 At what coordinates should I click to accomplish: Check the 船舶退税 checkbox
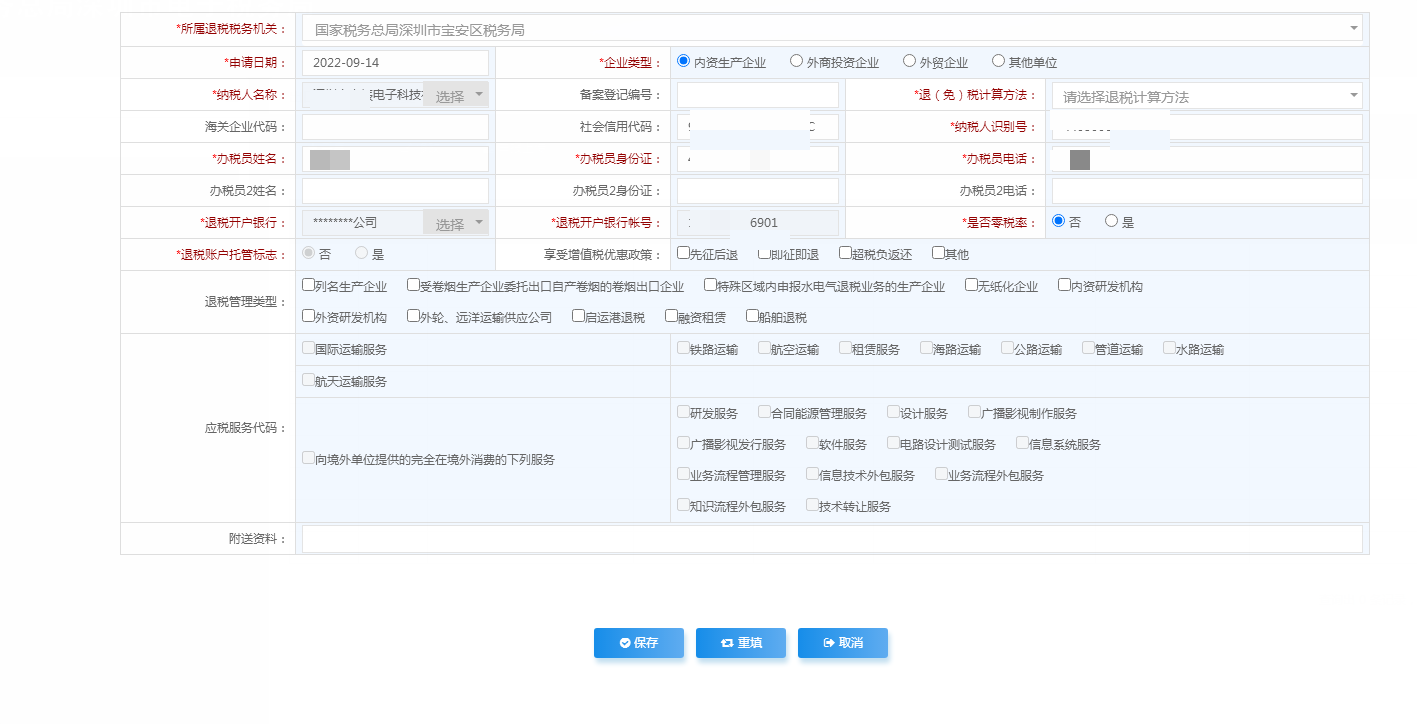click(x=752, y=316)
